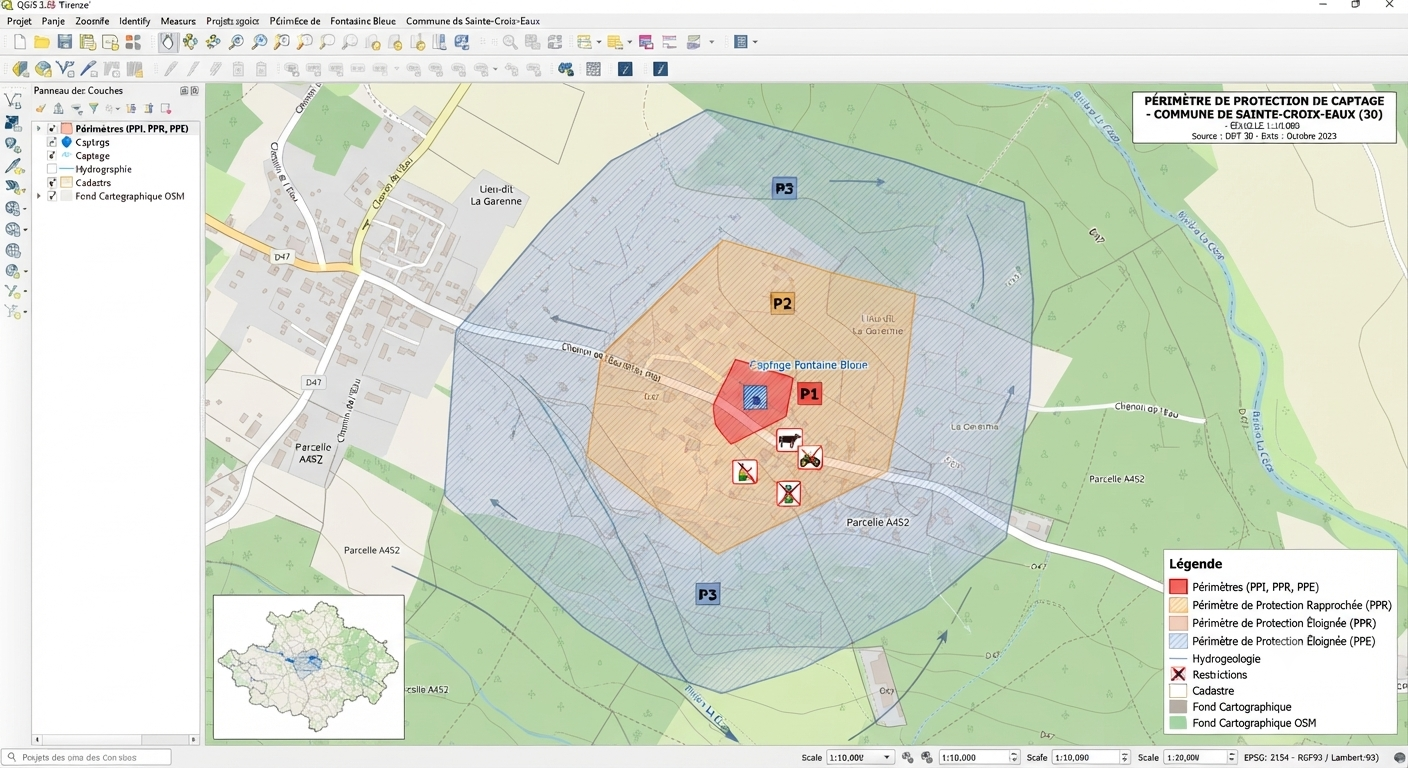The height and width of the screenshot is (768, 1408).
Task: Save the project with the floppy disk icon
Action: click(65, 42)
